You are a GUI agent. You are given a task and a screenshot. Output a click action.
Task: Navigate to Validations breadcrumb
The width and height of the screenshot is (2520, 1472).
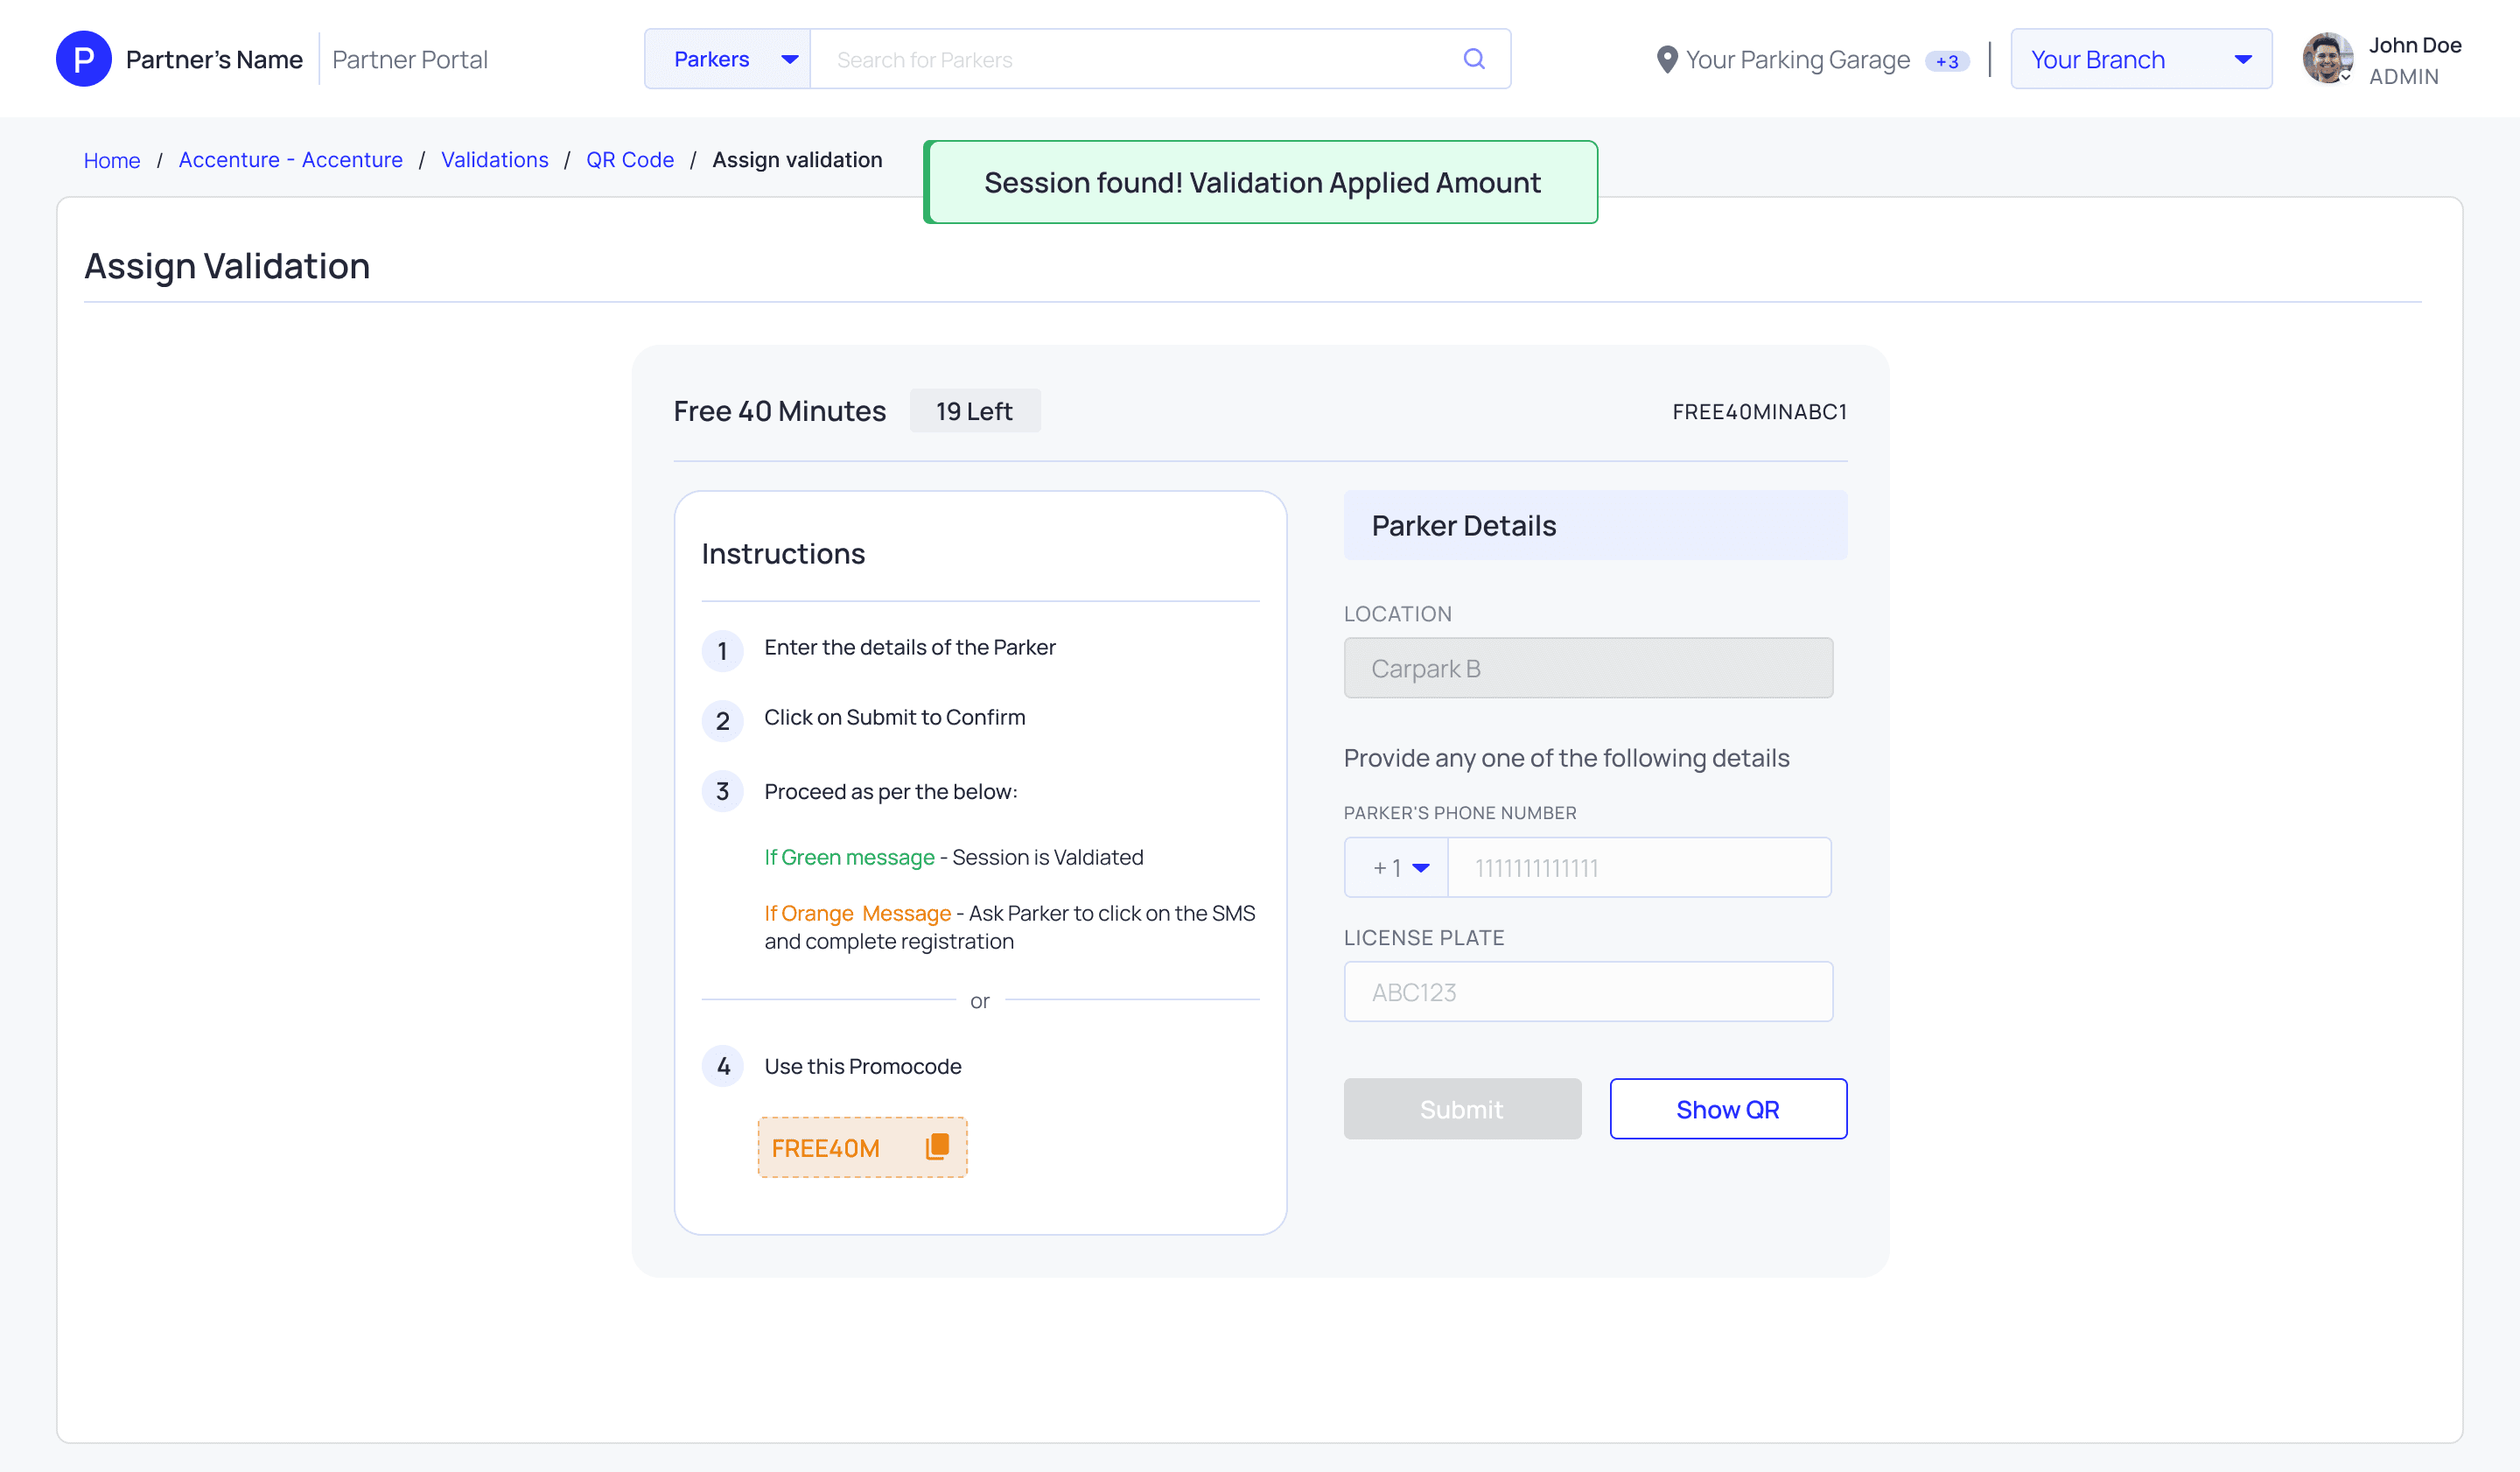494,160
